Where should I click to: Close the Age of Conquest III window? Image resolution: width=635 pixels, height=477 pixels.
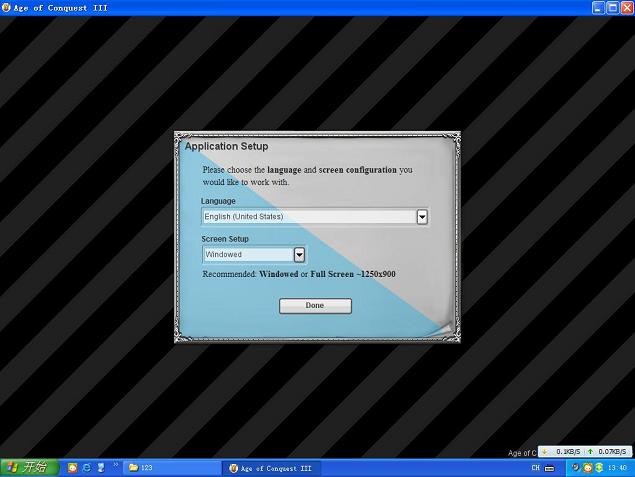tap(627, 8)
